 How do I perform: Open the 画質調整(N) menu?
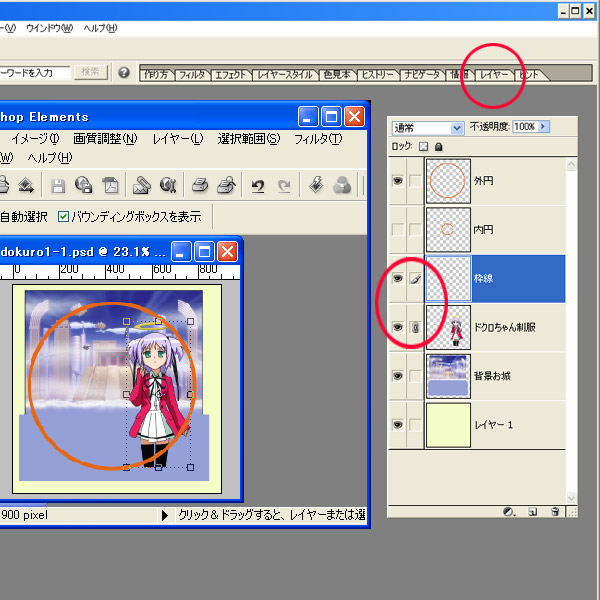(x=105, y=139)
